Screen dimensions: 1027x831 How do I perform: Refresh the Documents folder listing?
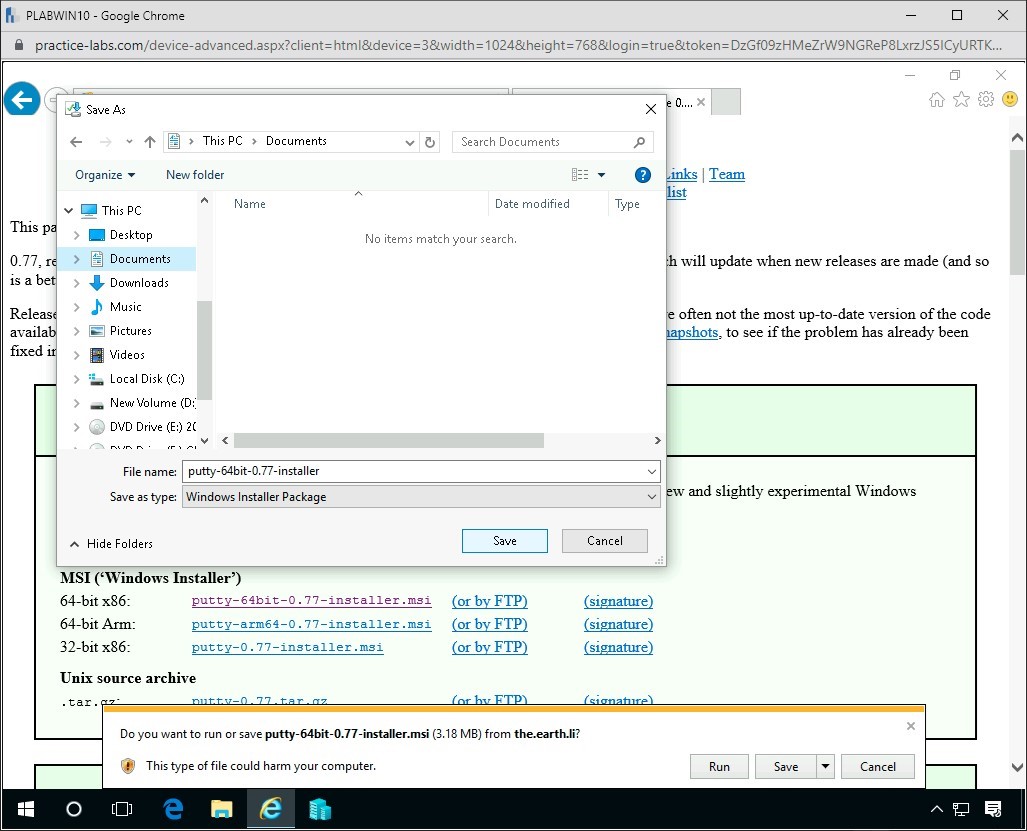(x=430, y=142)
